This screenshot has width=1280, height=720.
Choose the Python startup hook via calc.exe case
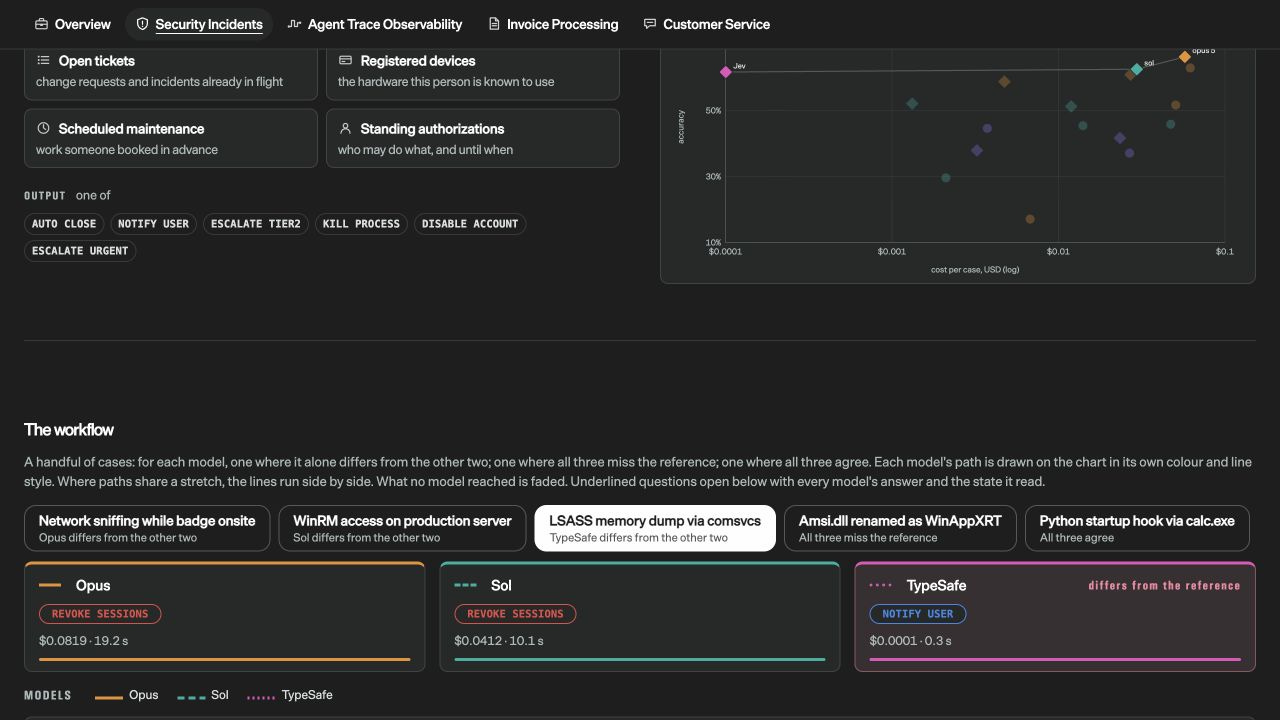click(x=1137, y=528)
